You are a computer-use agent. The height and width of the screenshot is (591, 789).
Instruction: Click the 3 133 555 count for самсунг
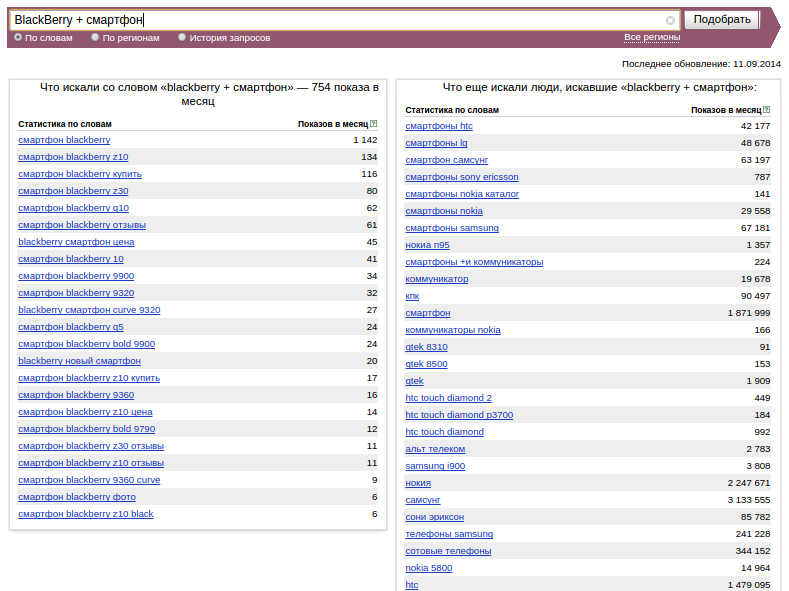[749, 500]
